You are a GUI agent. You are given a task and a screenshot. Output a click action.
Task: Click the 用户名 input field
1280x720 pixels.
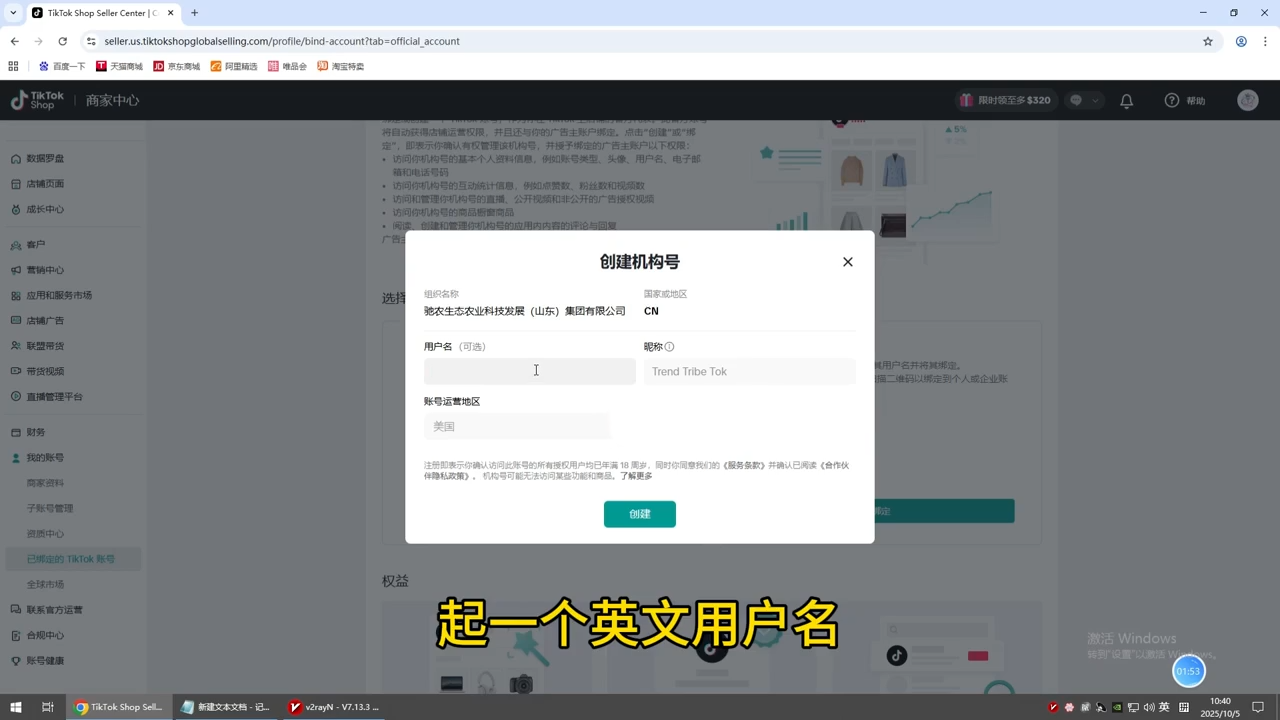529,371
